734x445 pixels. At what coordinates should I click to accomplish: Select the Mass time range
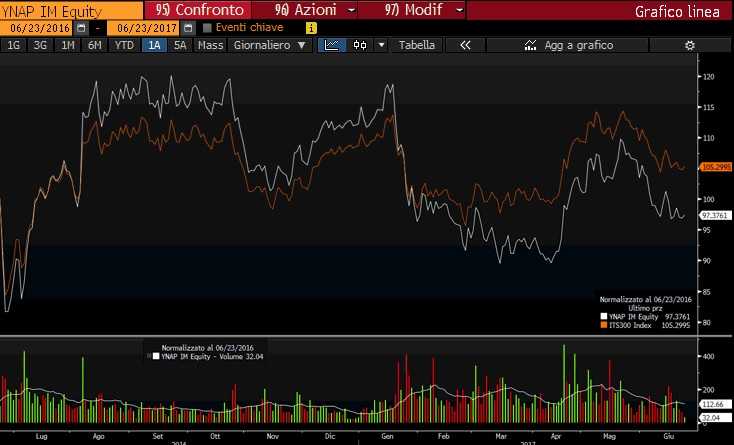point(210,45)
